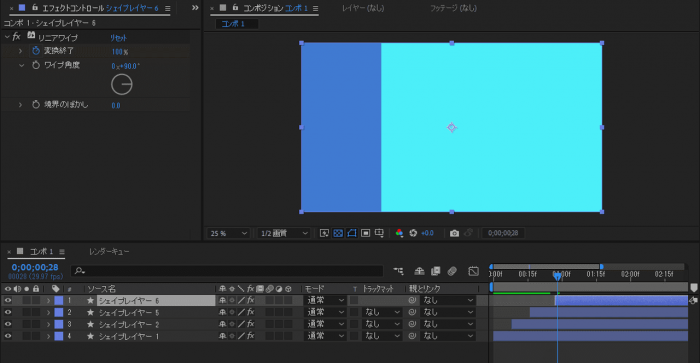Open the 1/2画質 resolution dropdown

tap(284, 233)
